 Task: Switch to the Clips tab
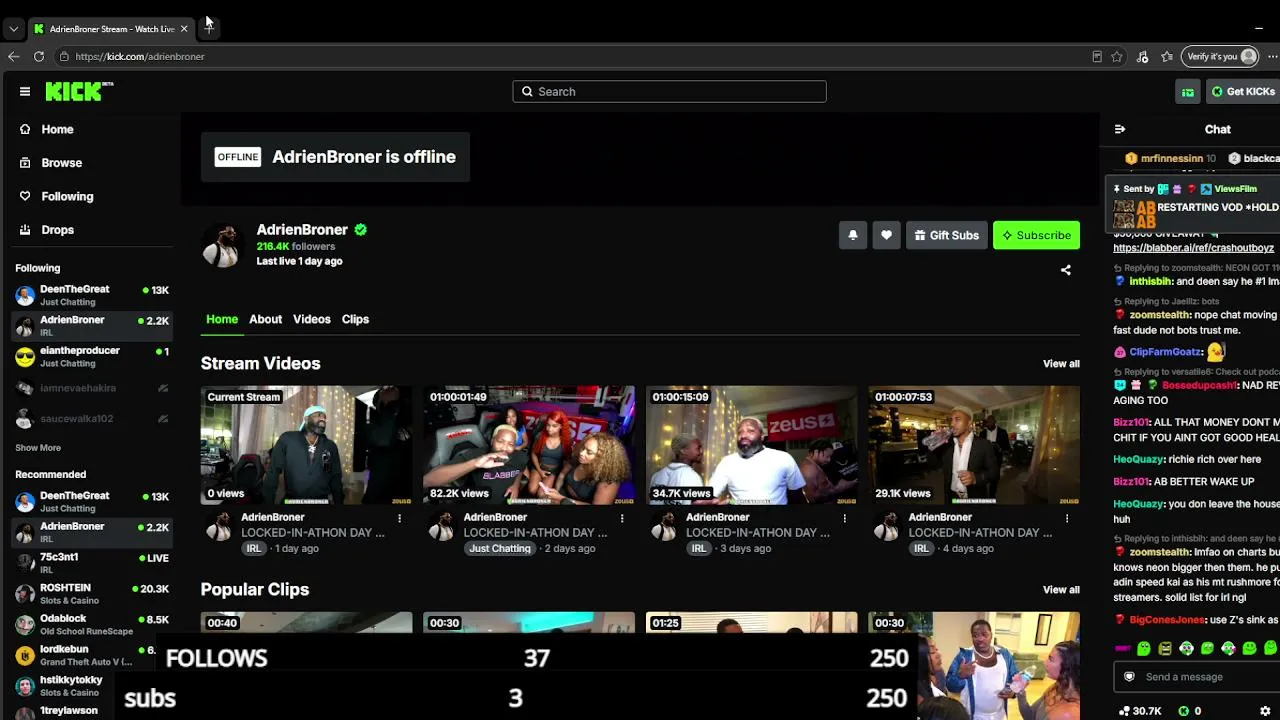pyautogui.click(x=355, y=319)
